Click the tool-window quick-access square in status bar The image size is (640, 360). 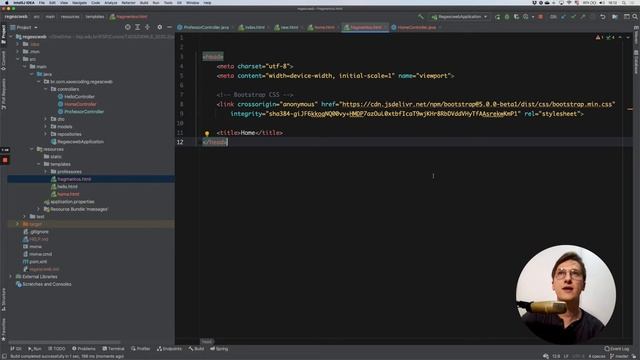pos(4,356)
